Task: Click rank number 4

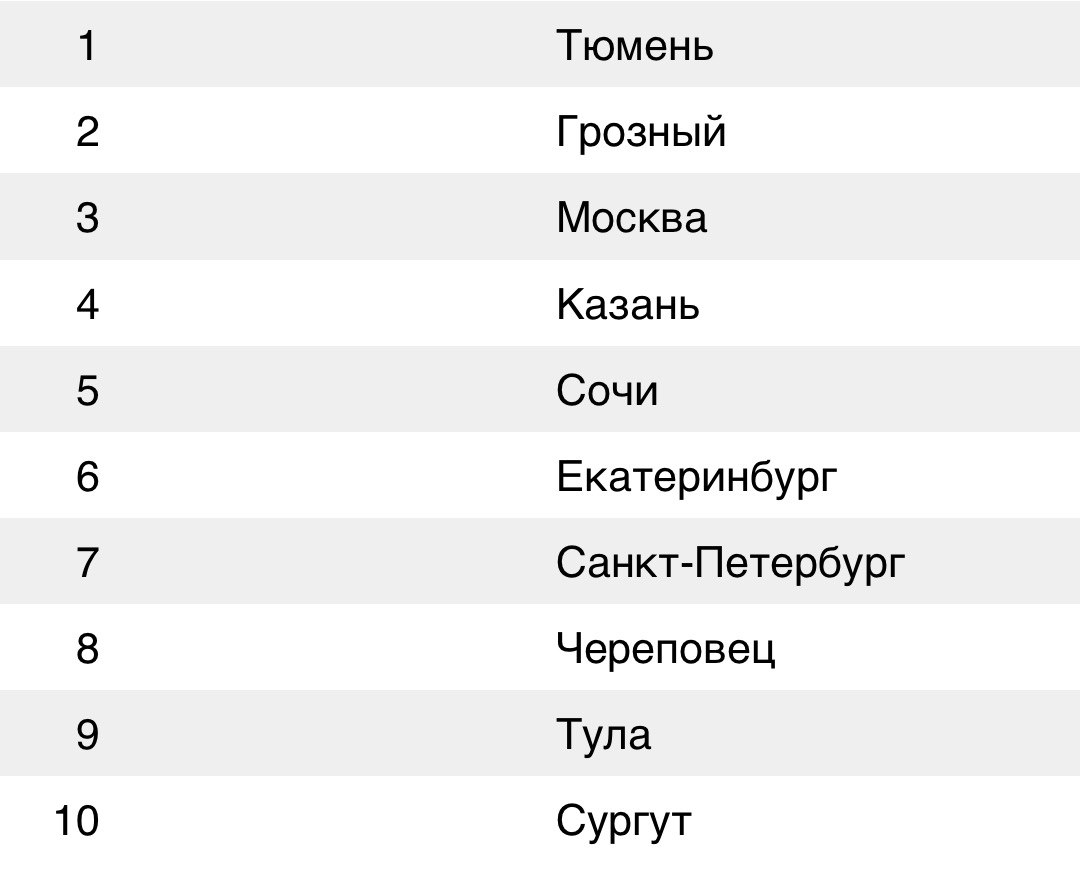Action: click(87, 304)
